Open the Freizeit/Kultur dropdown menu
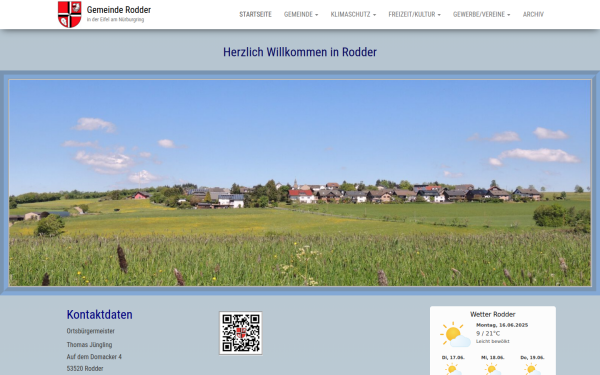 tap(414, 14)
